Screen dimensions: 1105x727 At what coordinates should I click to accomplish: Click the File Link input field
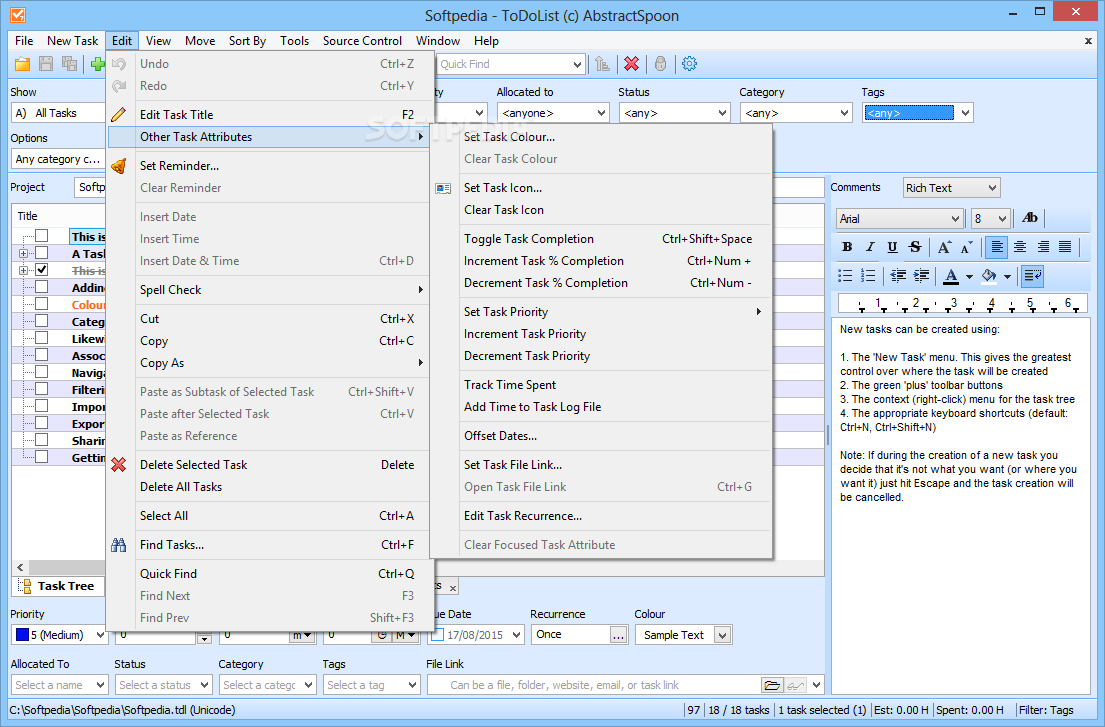(x=593, y=685)
